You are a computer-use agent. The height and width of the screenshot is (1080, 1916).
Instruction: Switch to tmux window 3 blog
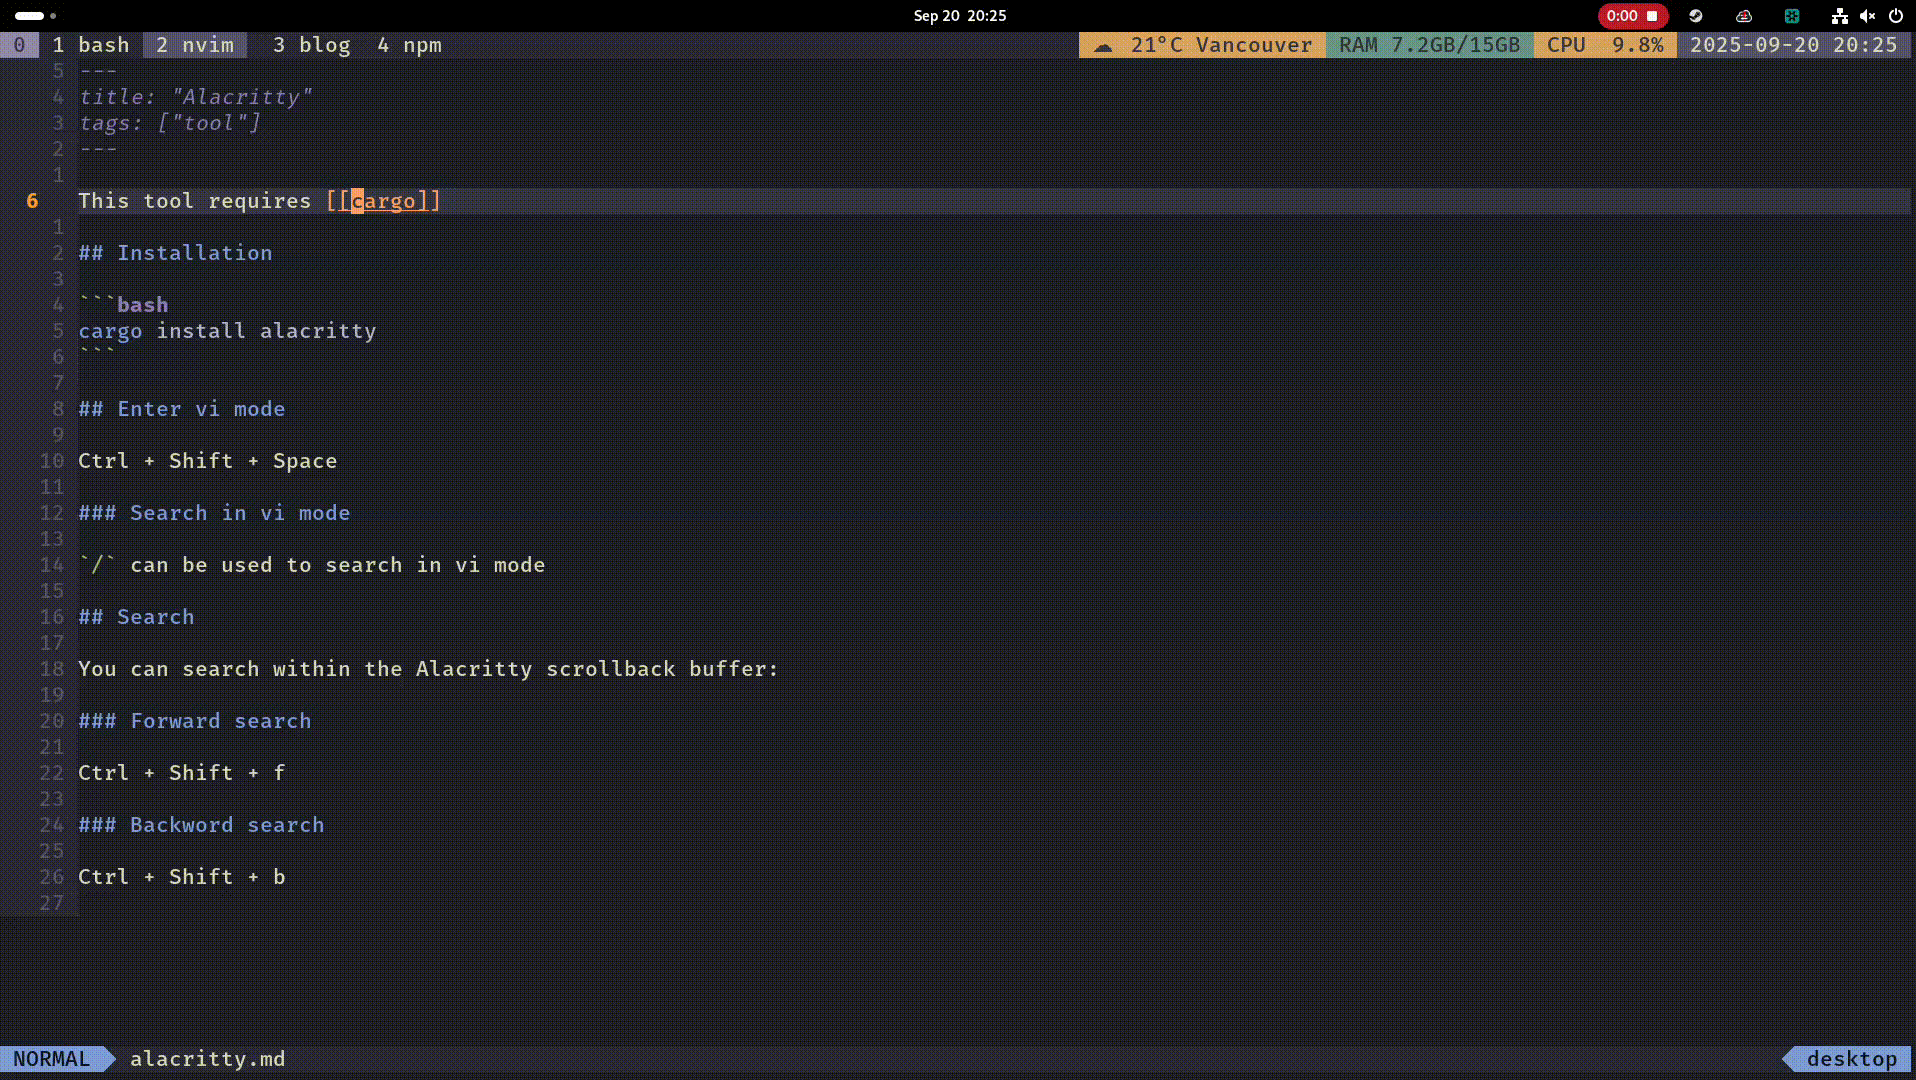tap(312, 45)
